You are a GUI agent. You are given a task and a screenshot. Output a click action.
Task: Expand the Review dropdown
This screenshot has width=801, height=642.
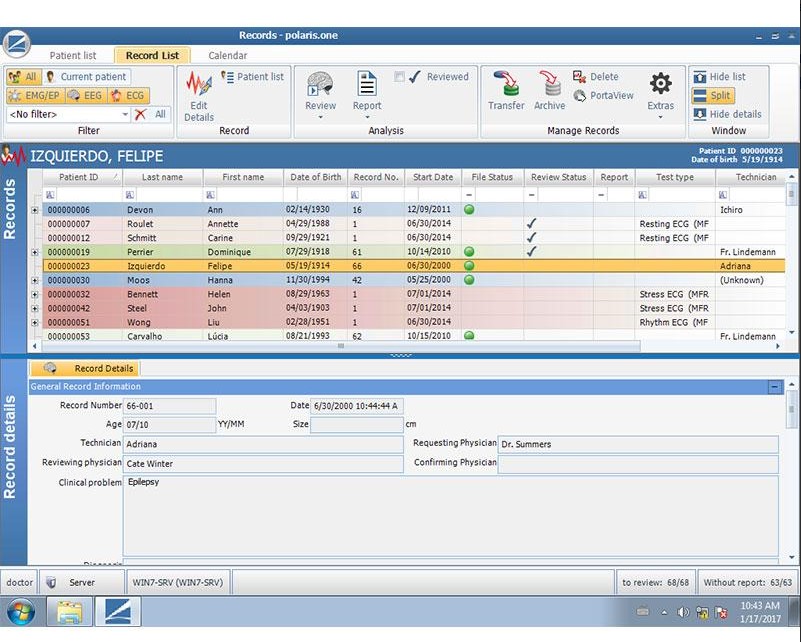pos(320,117)
